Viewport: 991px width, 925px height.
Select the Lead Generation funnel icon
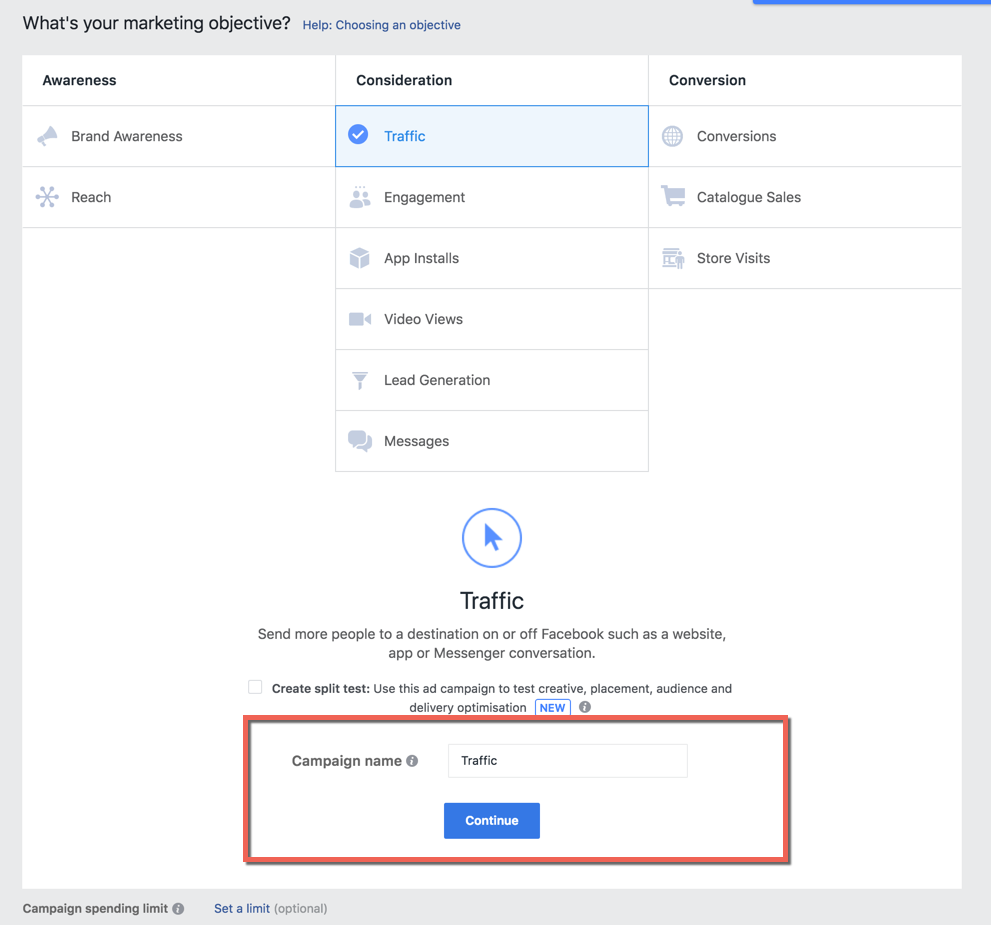coord(360,380)
